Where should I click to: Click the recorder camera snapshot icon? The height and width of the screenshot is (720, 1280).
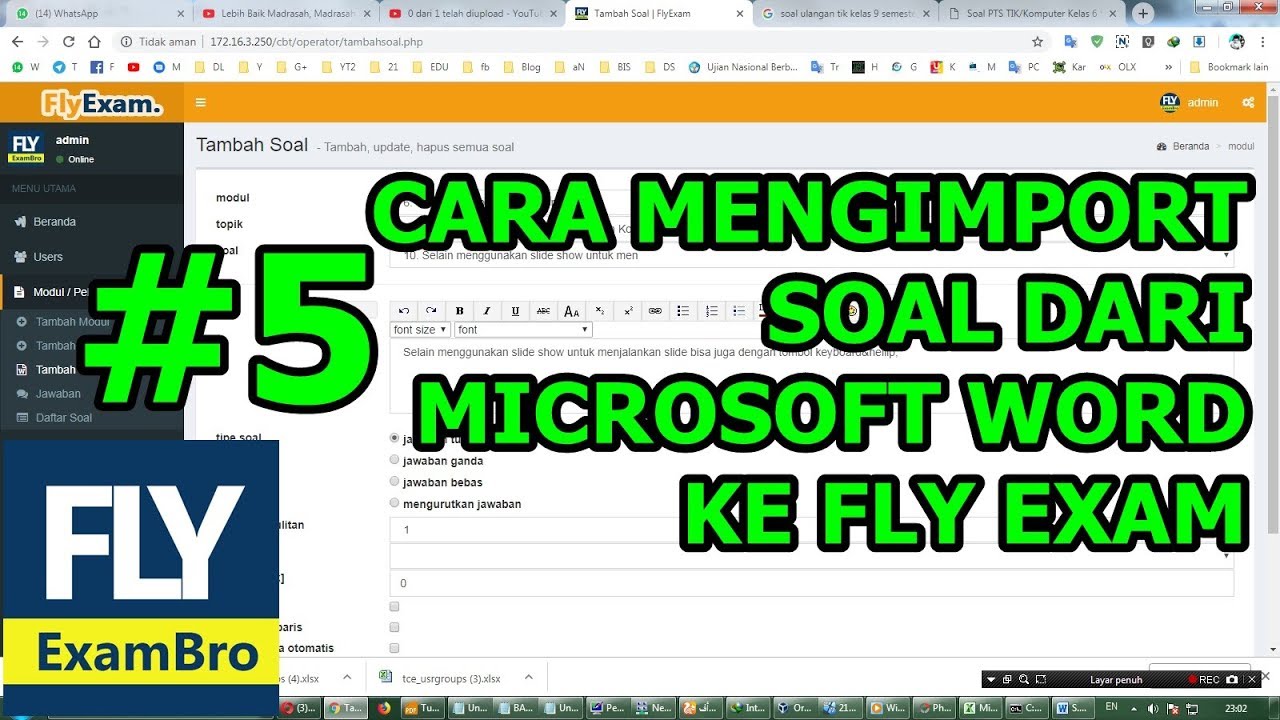1232,679
